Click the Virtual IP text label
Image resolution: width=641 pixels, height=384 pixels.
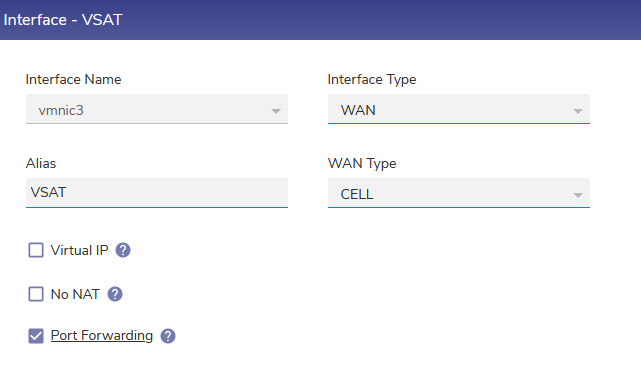click(79, 250)
